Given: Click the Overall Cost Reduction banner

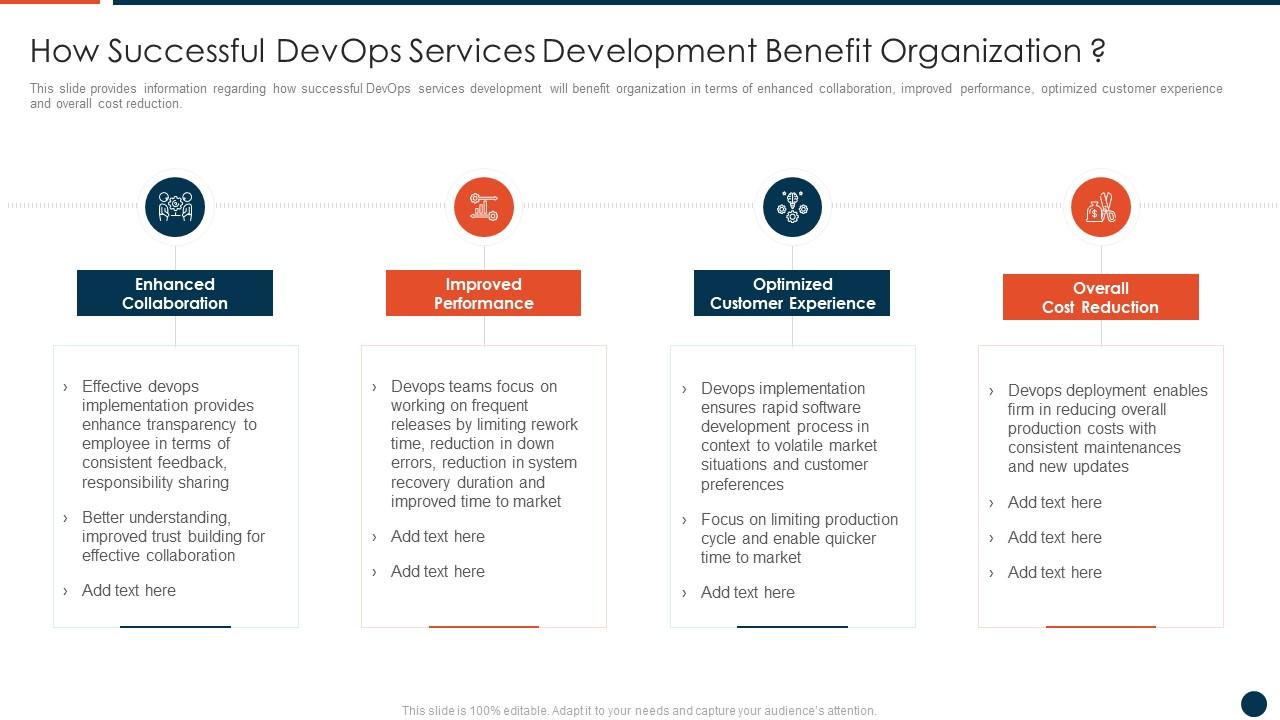Looking at the screenshot, I should tap(1100, 297).
